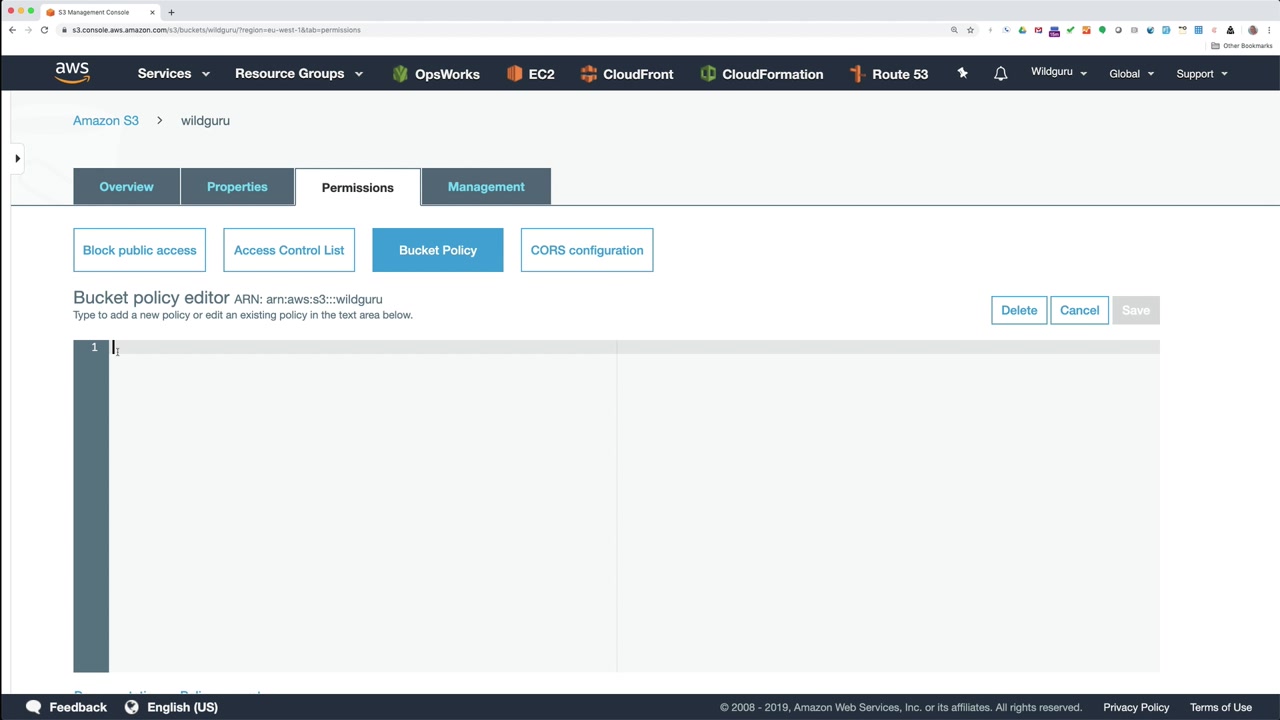Click the Delete policy button
This screenshot has height=720, width=1280.
pyautogui.click(x=1019, y=310)
